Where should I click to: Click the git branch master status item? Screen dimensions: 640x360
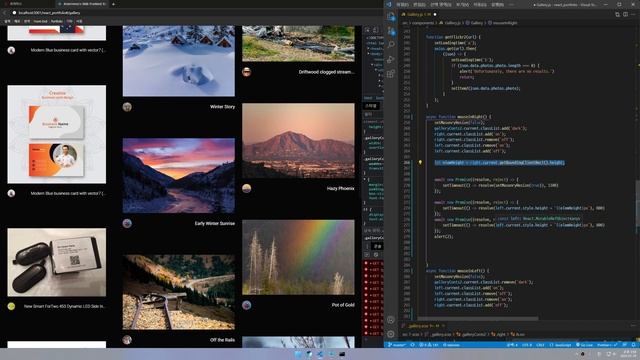click(x=397, y=345)
